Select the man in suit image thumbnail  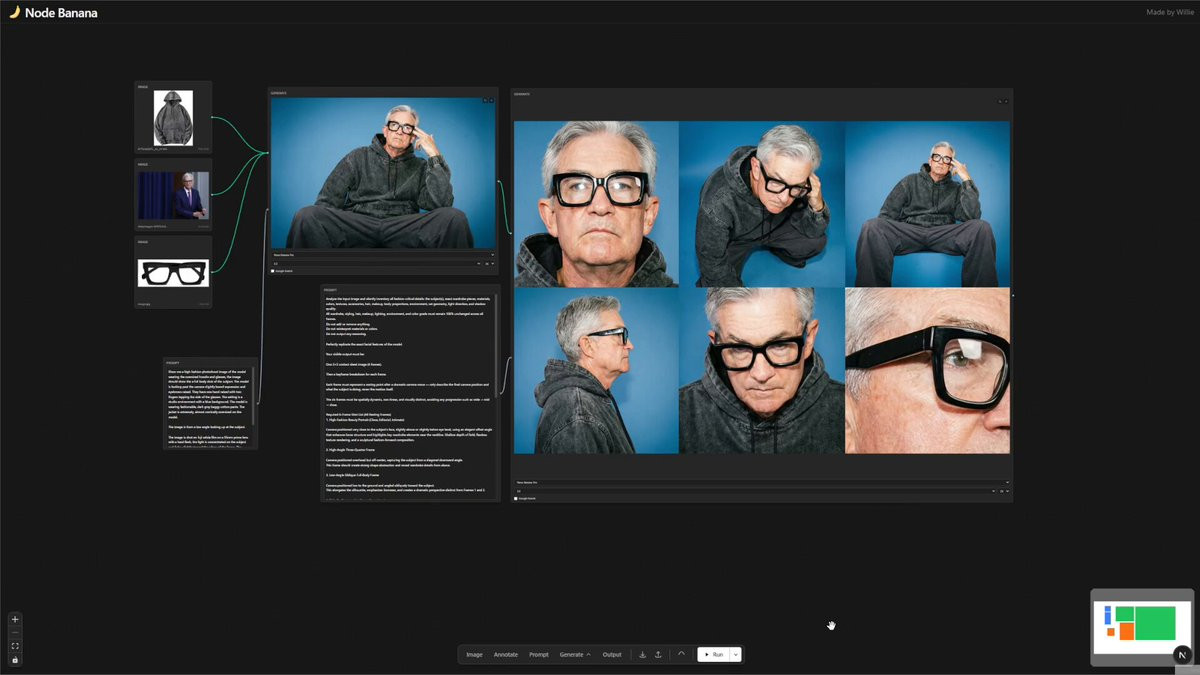(x=173, y=195)
